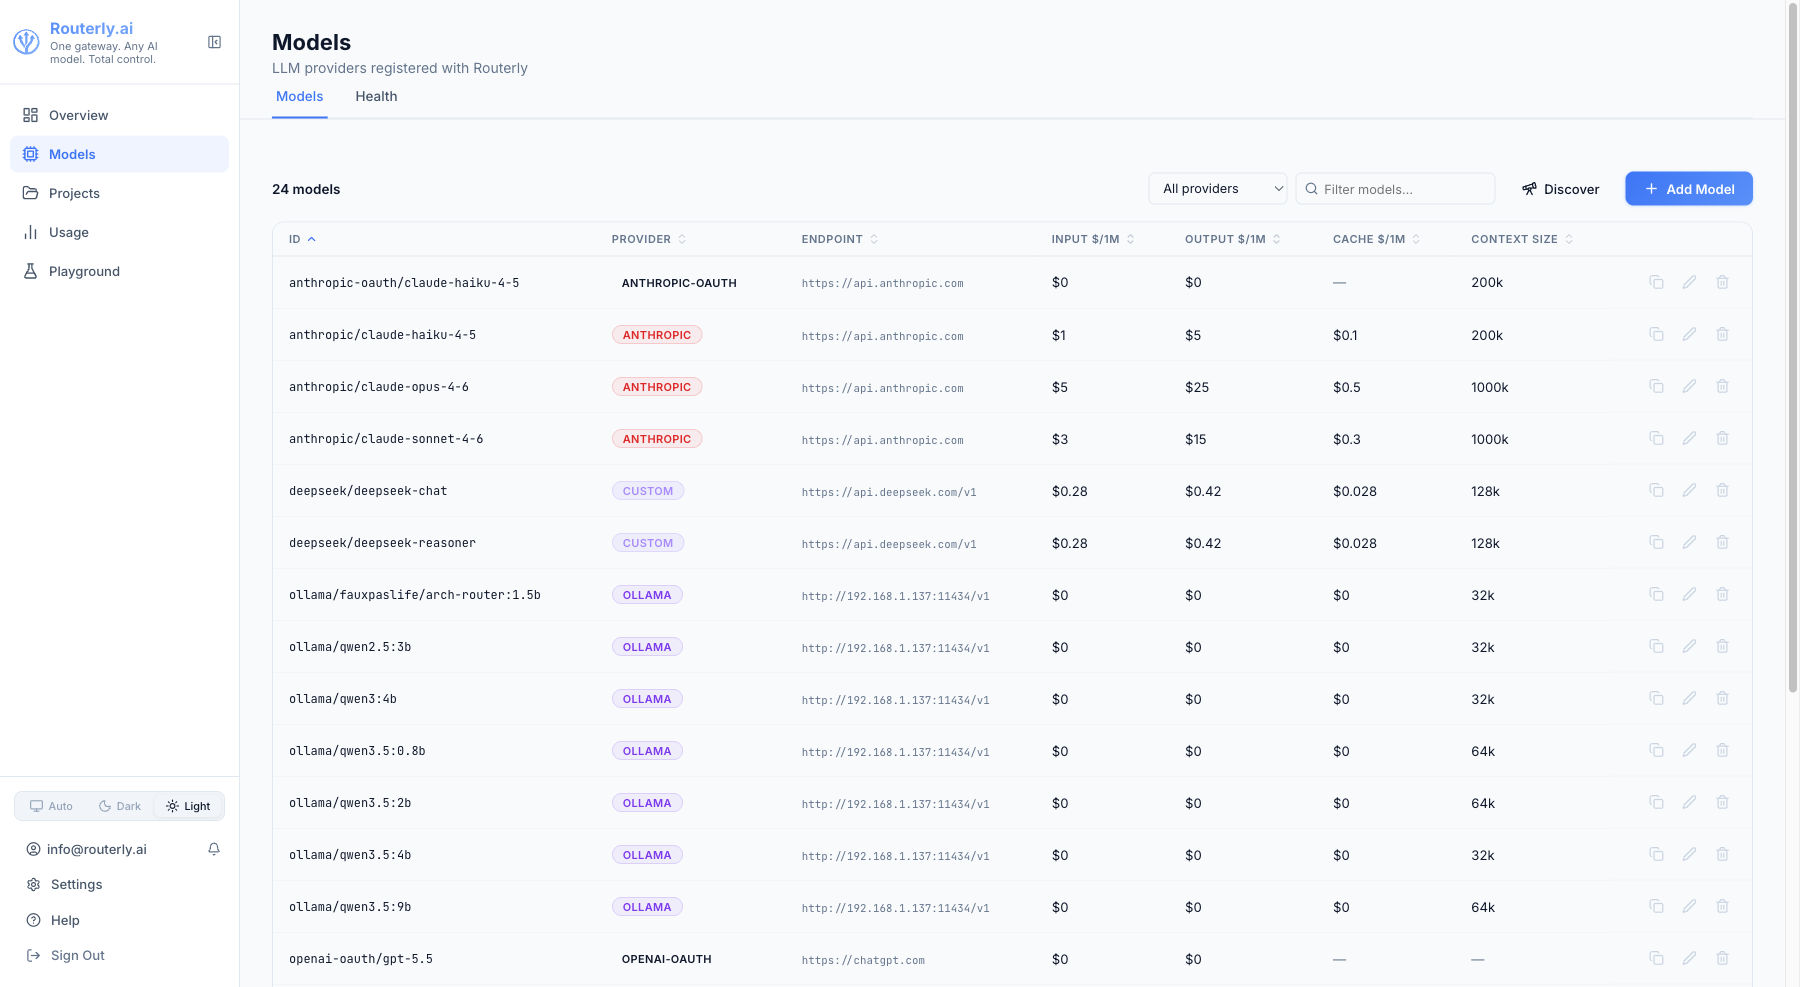Select the Light theme option
The height and width of the screenshot is (987, 1800).
pyautogui.click(x=188, y=806)
